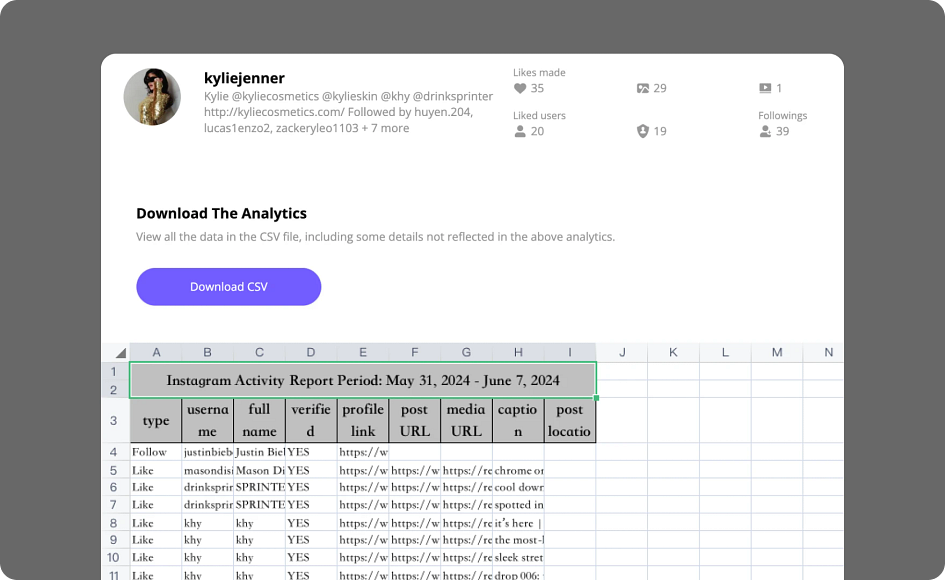The height and width of the screenshot is (580, 945).
Task: Click the 'type' header cell
Action: (x=155, y=421)
